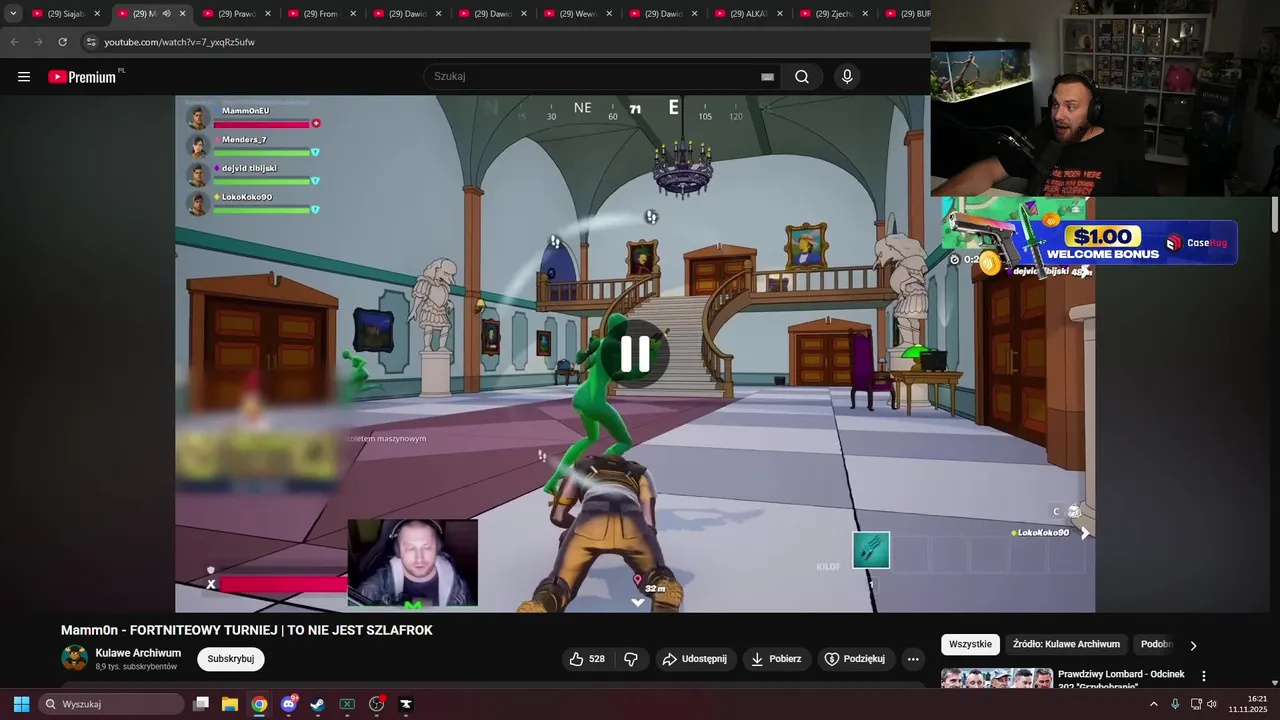Open Steam from the taskbar

click(x=317, y=704)
